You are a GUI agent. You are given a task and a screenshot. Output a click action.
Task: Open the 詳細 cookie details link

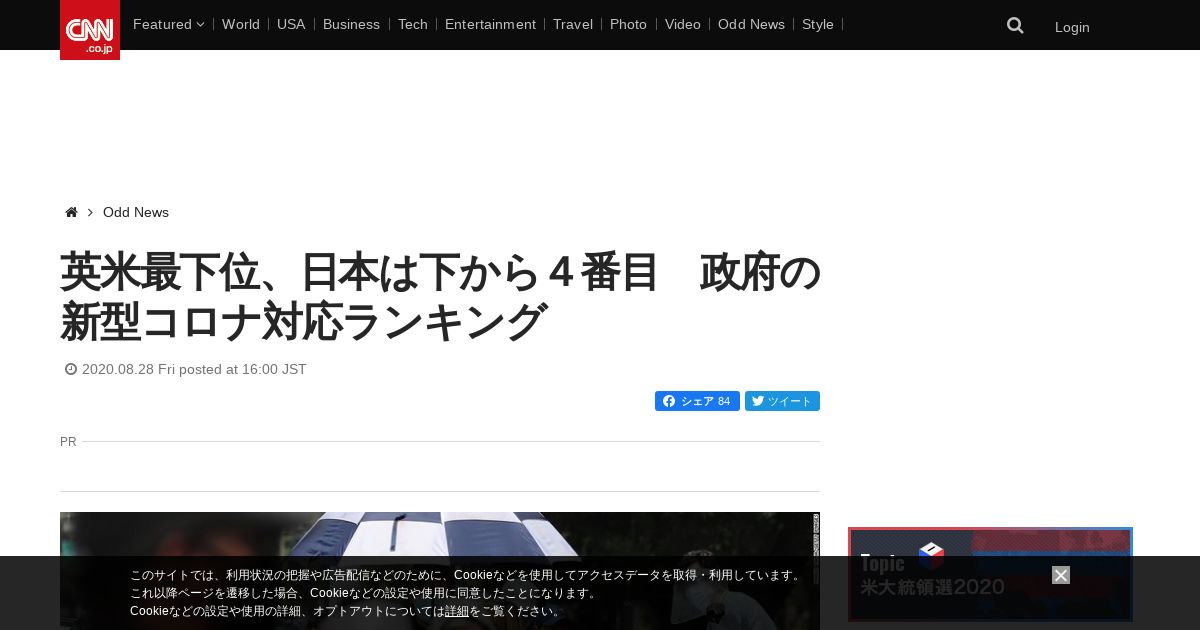457,611
